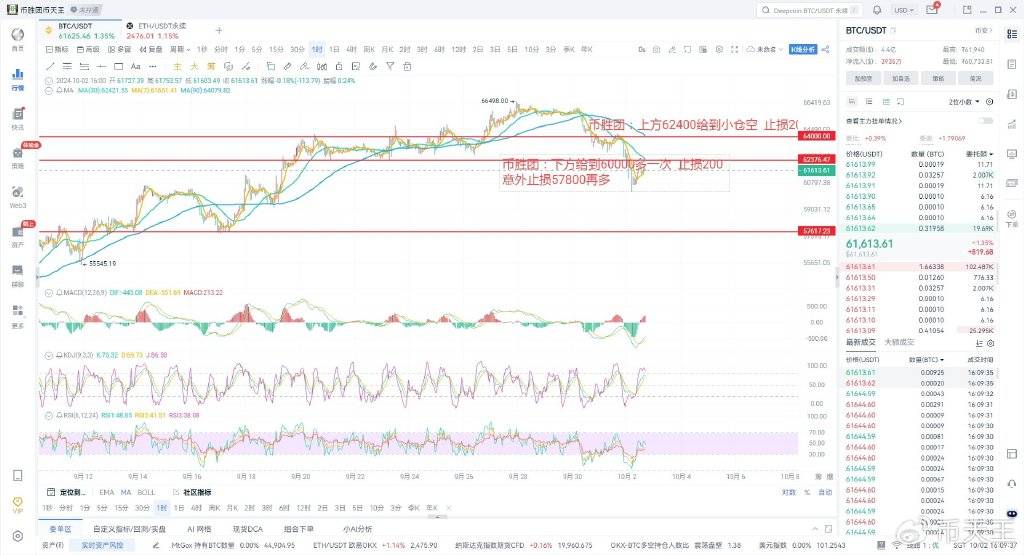Collapse the MA indicator legend row
The width and height of the screenshot is (1024, 555).
click(x=49, y=90)
